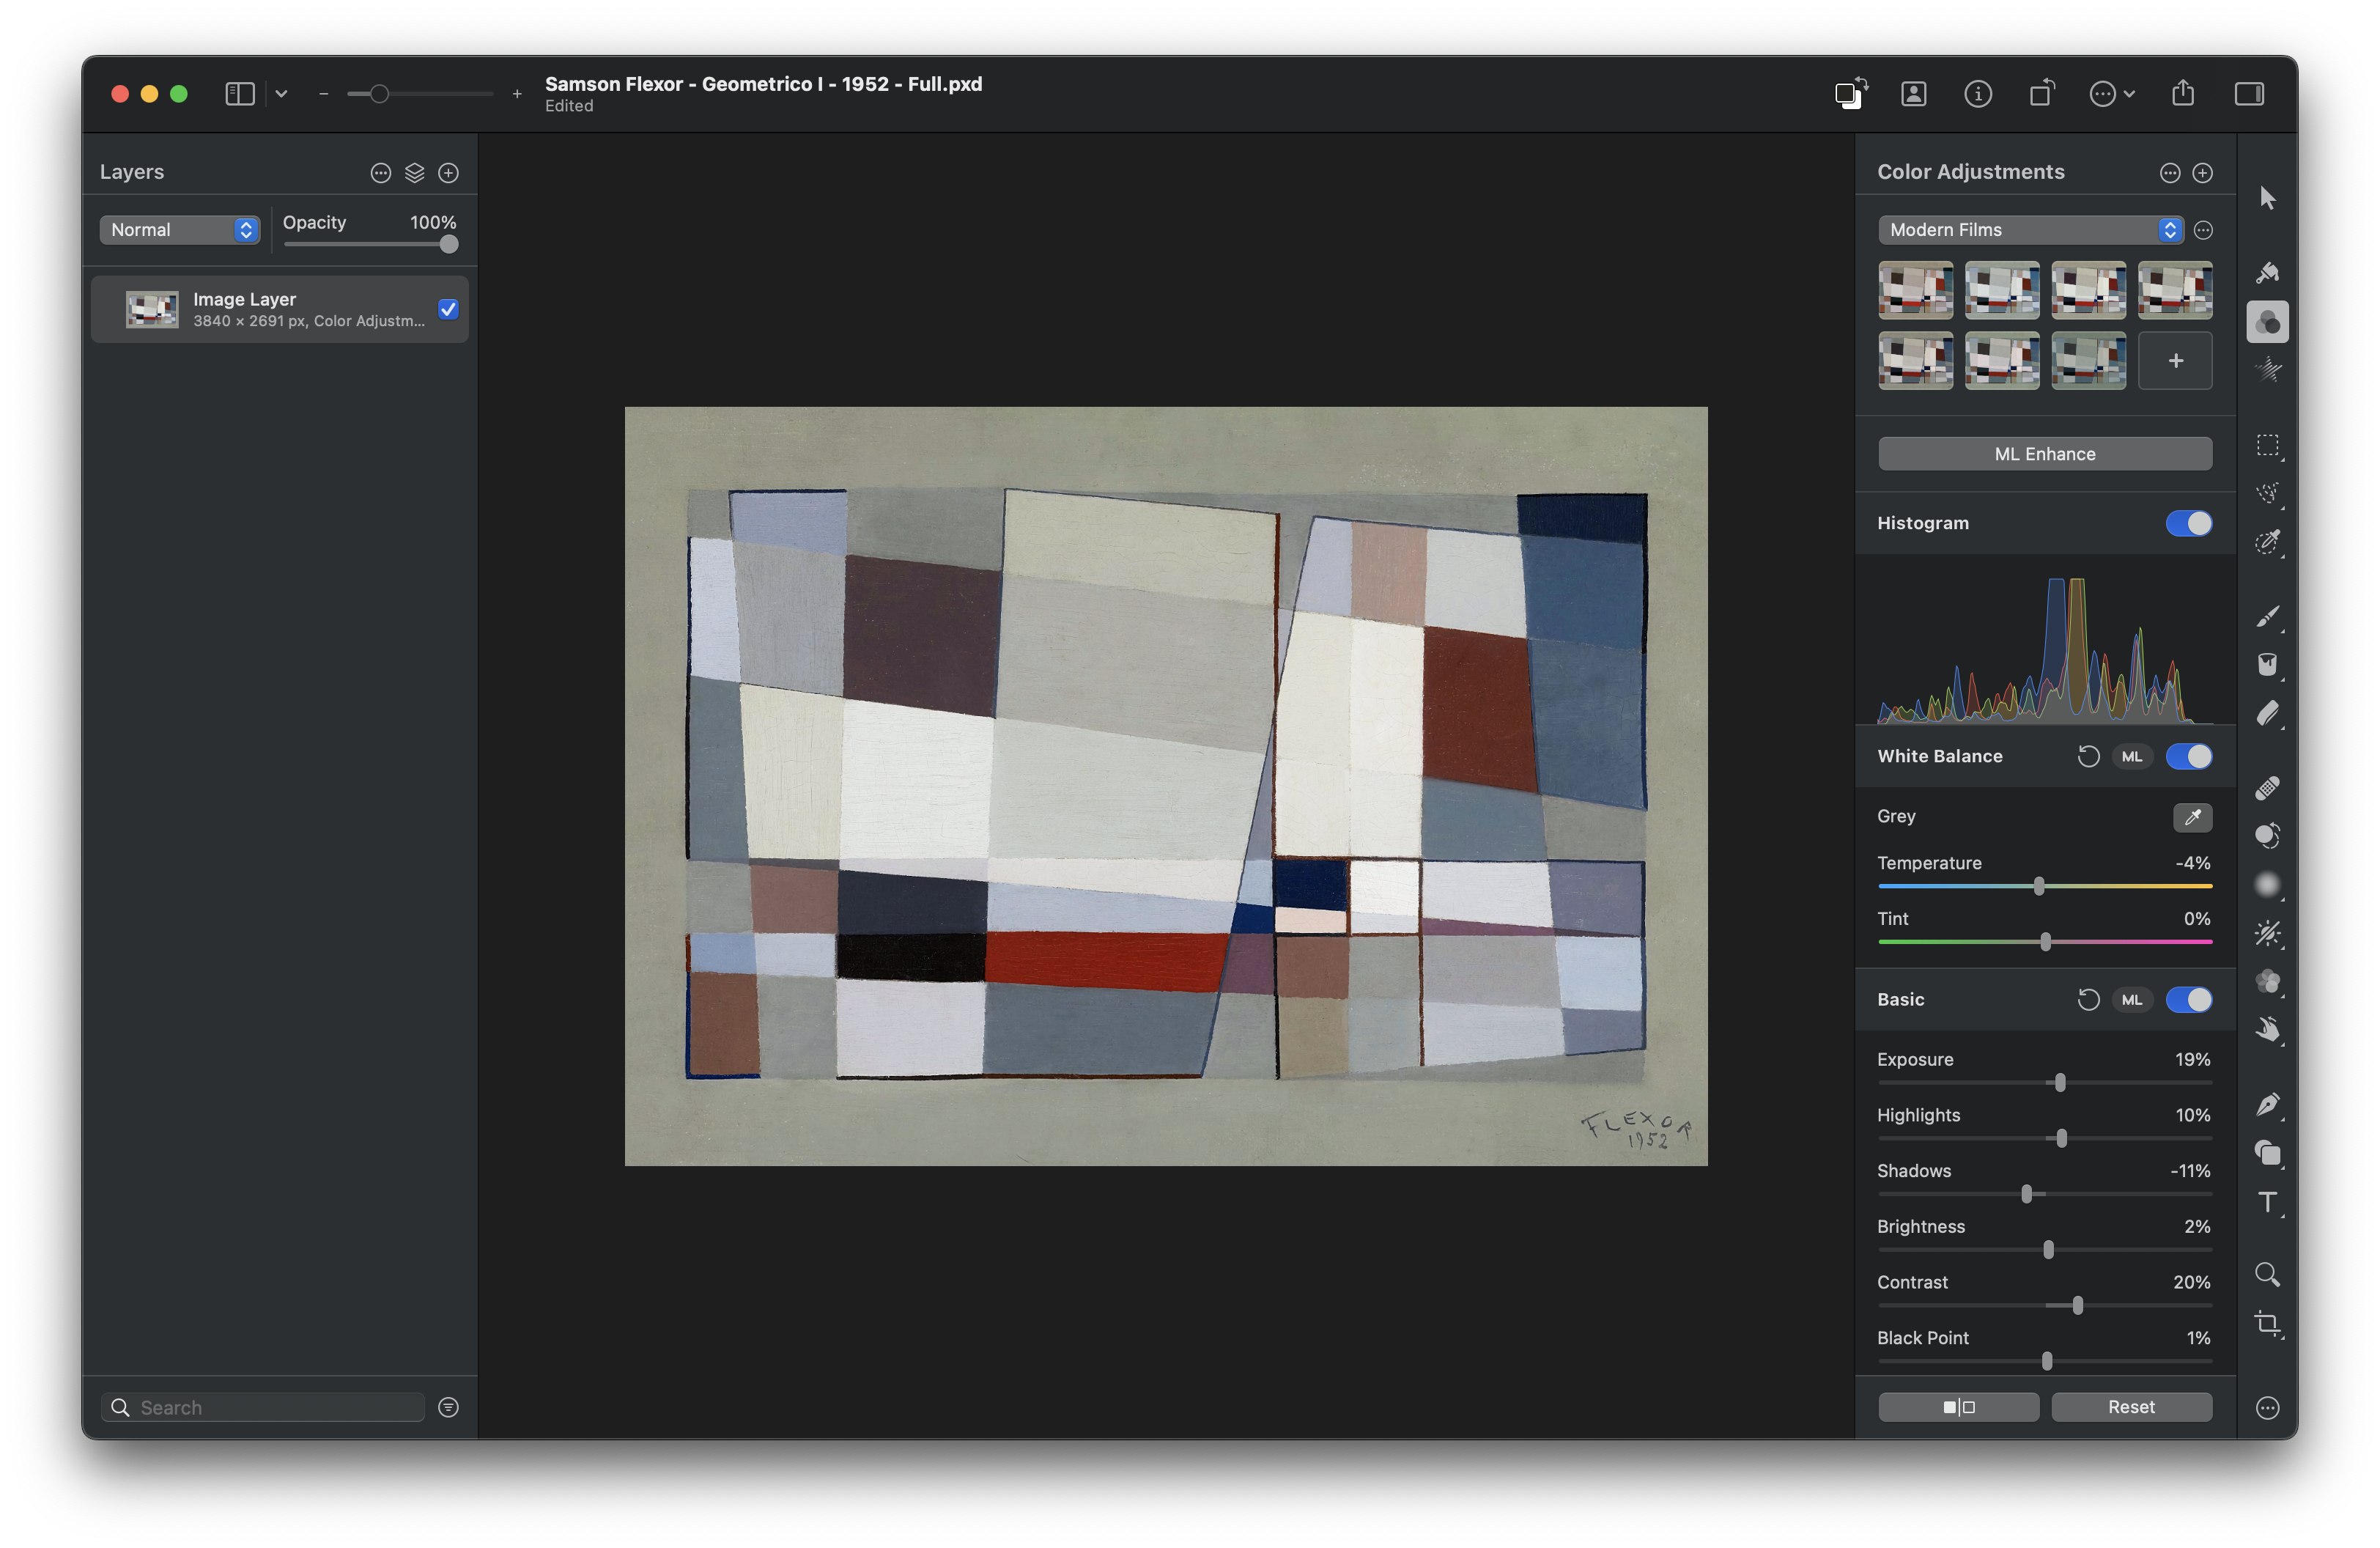Toggle the Histogram switch

point(2188,523)
